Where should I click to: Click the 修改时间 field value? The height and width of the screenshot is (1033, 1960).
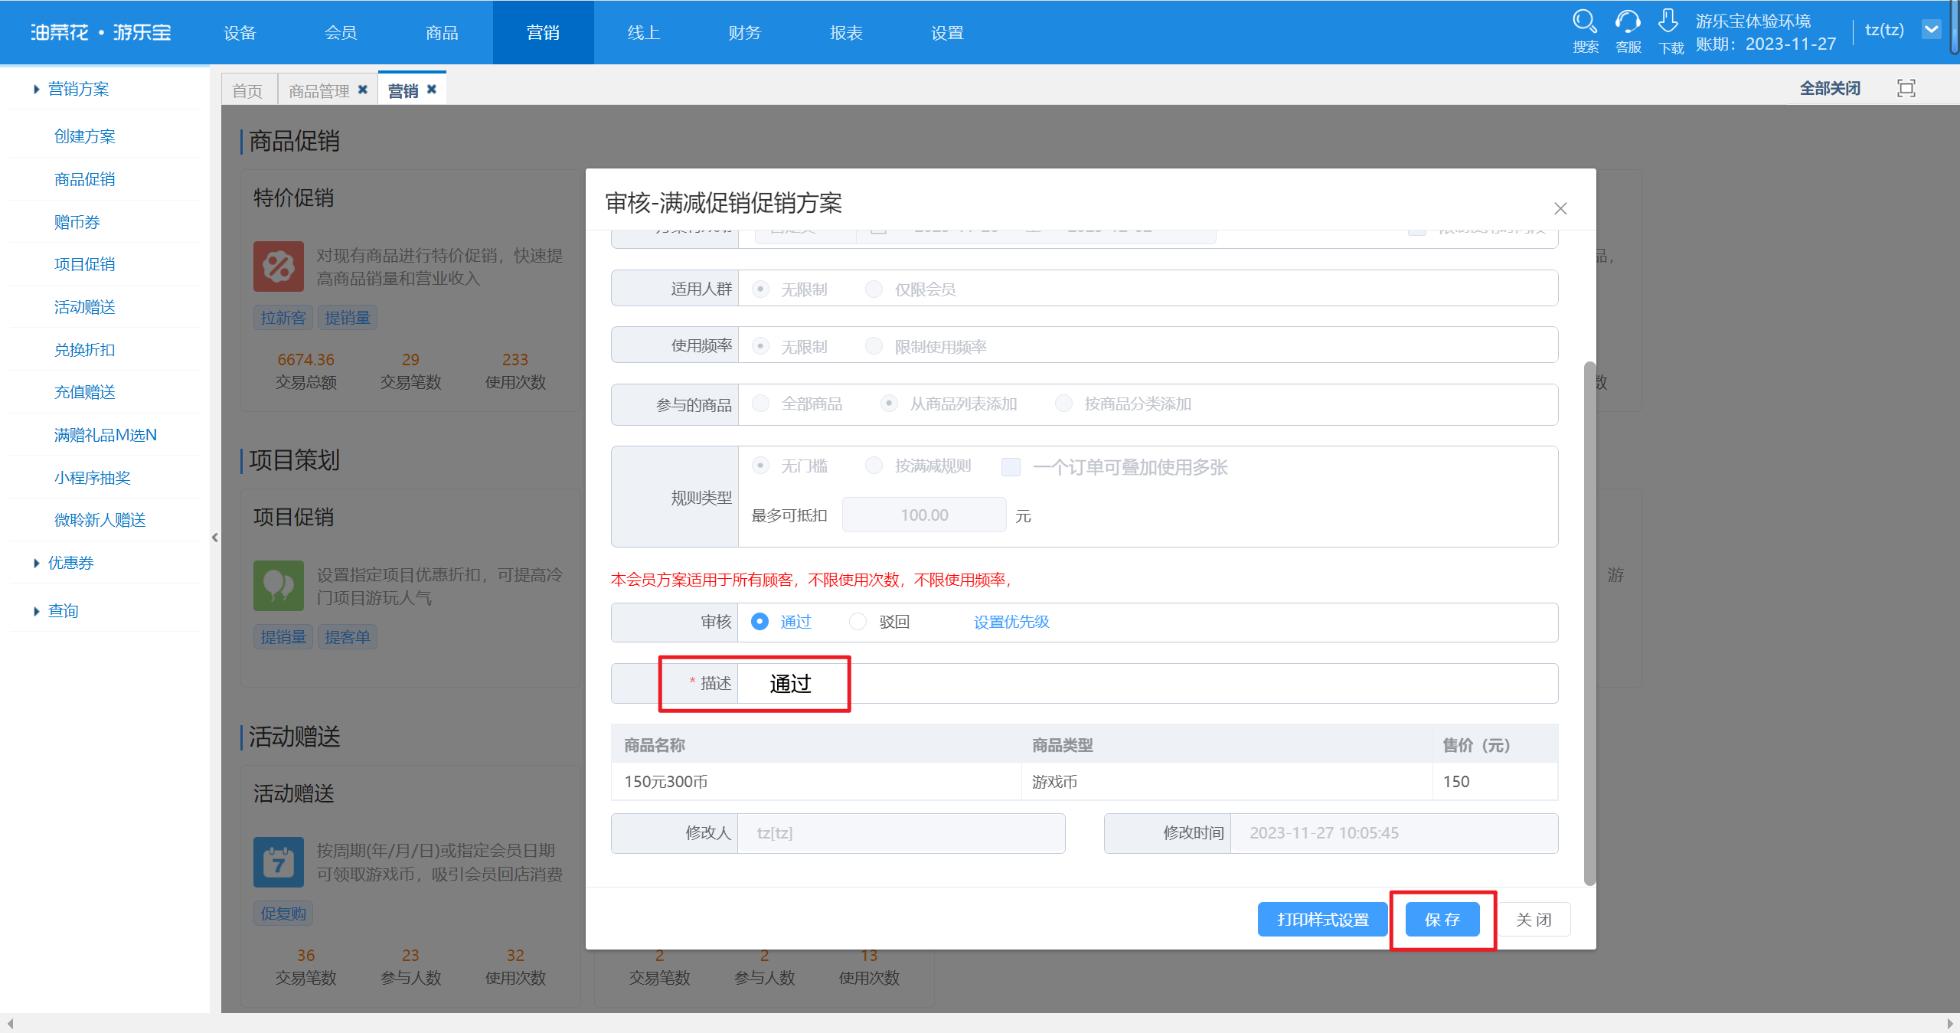[x=1393, y=833]
